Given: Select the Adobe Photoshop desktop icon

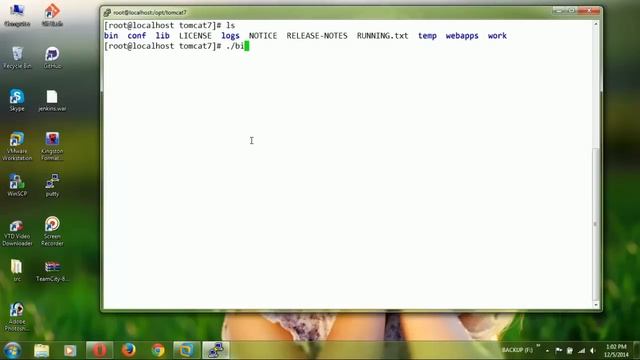Looking at the screenshot, I should [17, 317].
